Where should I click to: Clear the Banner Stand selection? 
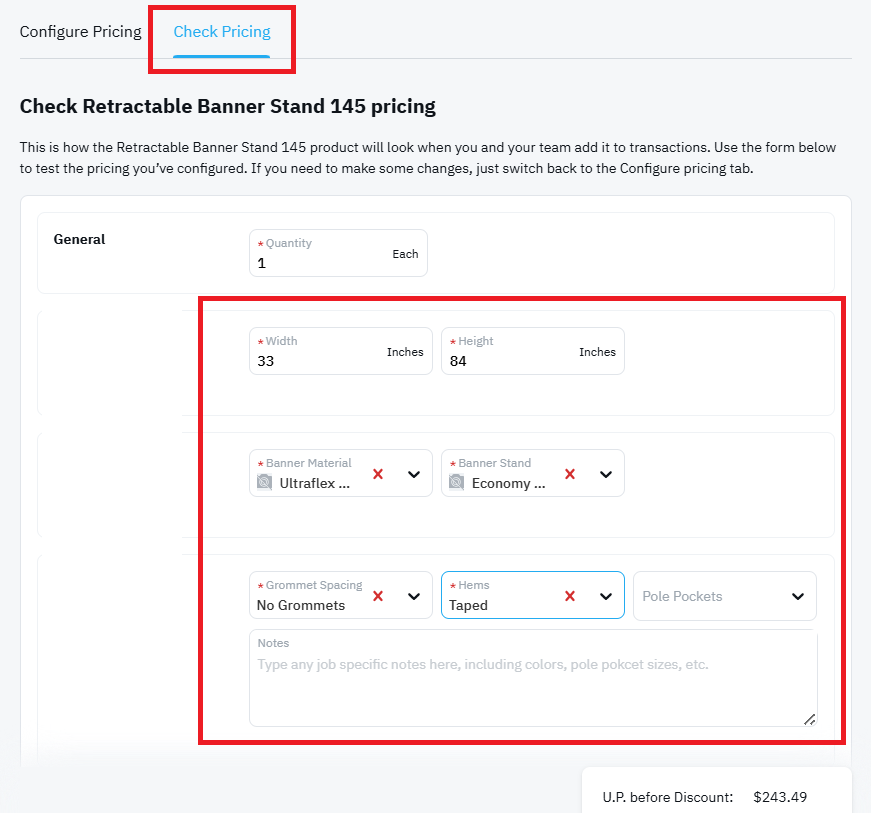coord(570,474)
